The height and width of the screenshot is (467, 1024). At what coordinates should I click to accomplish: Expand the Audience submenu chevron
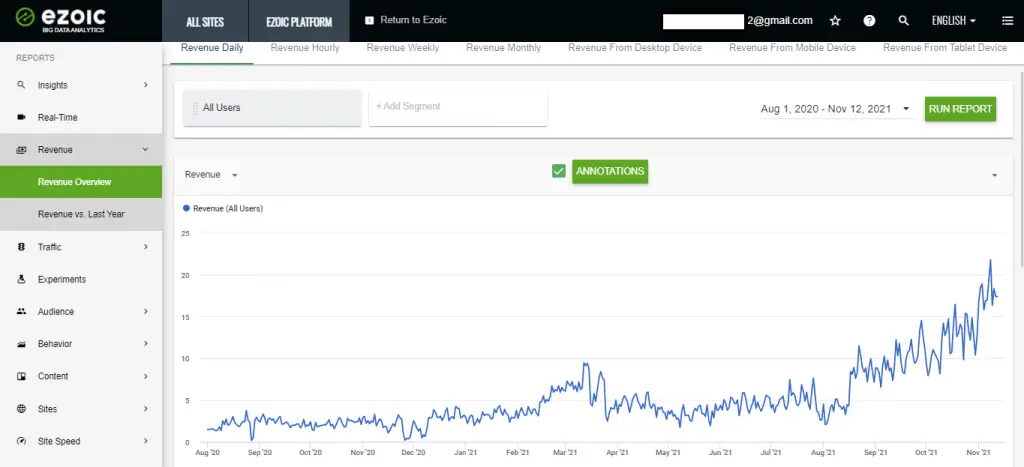tap(146, 312)
